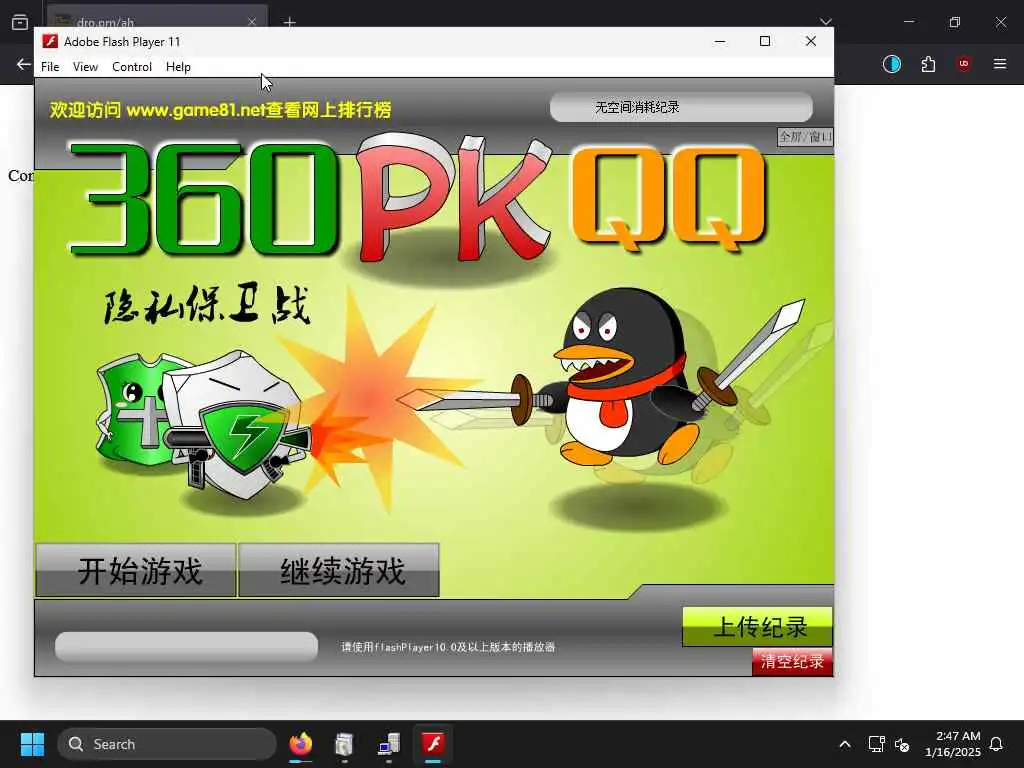Open the browser hamburger menu
This screenshot has width=1024, height=768.
pos(1000,64)
